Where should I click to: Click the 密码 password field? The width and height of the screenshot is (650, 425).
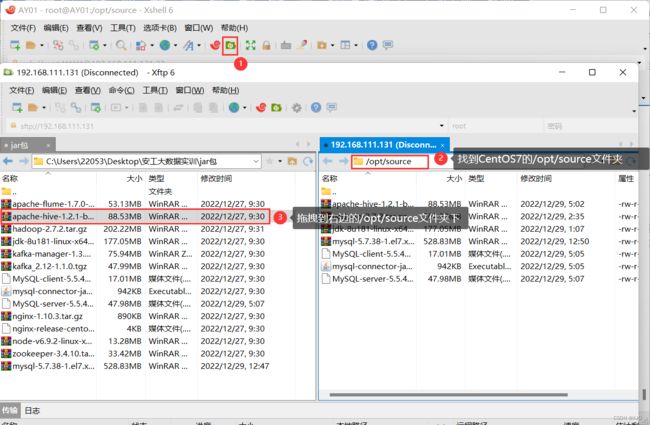(x=589, y=126)
